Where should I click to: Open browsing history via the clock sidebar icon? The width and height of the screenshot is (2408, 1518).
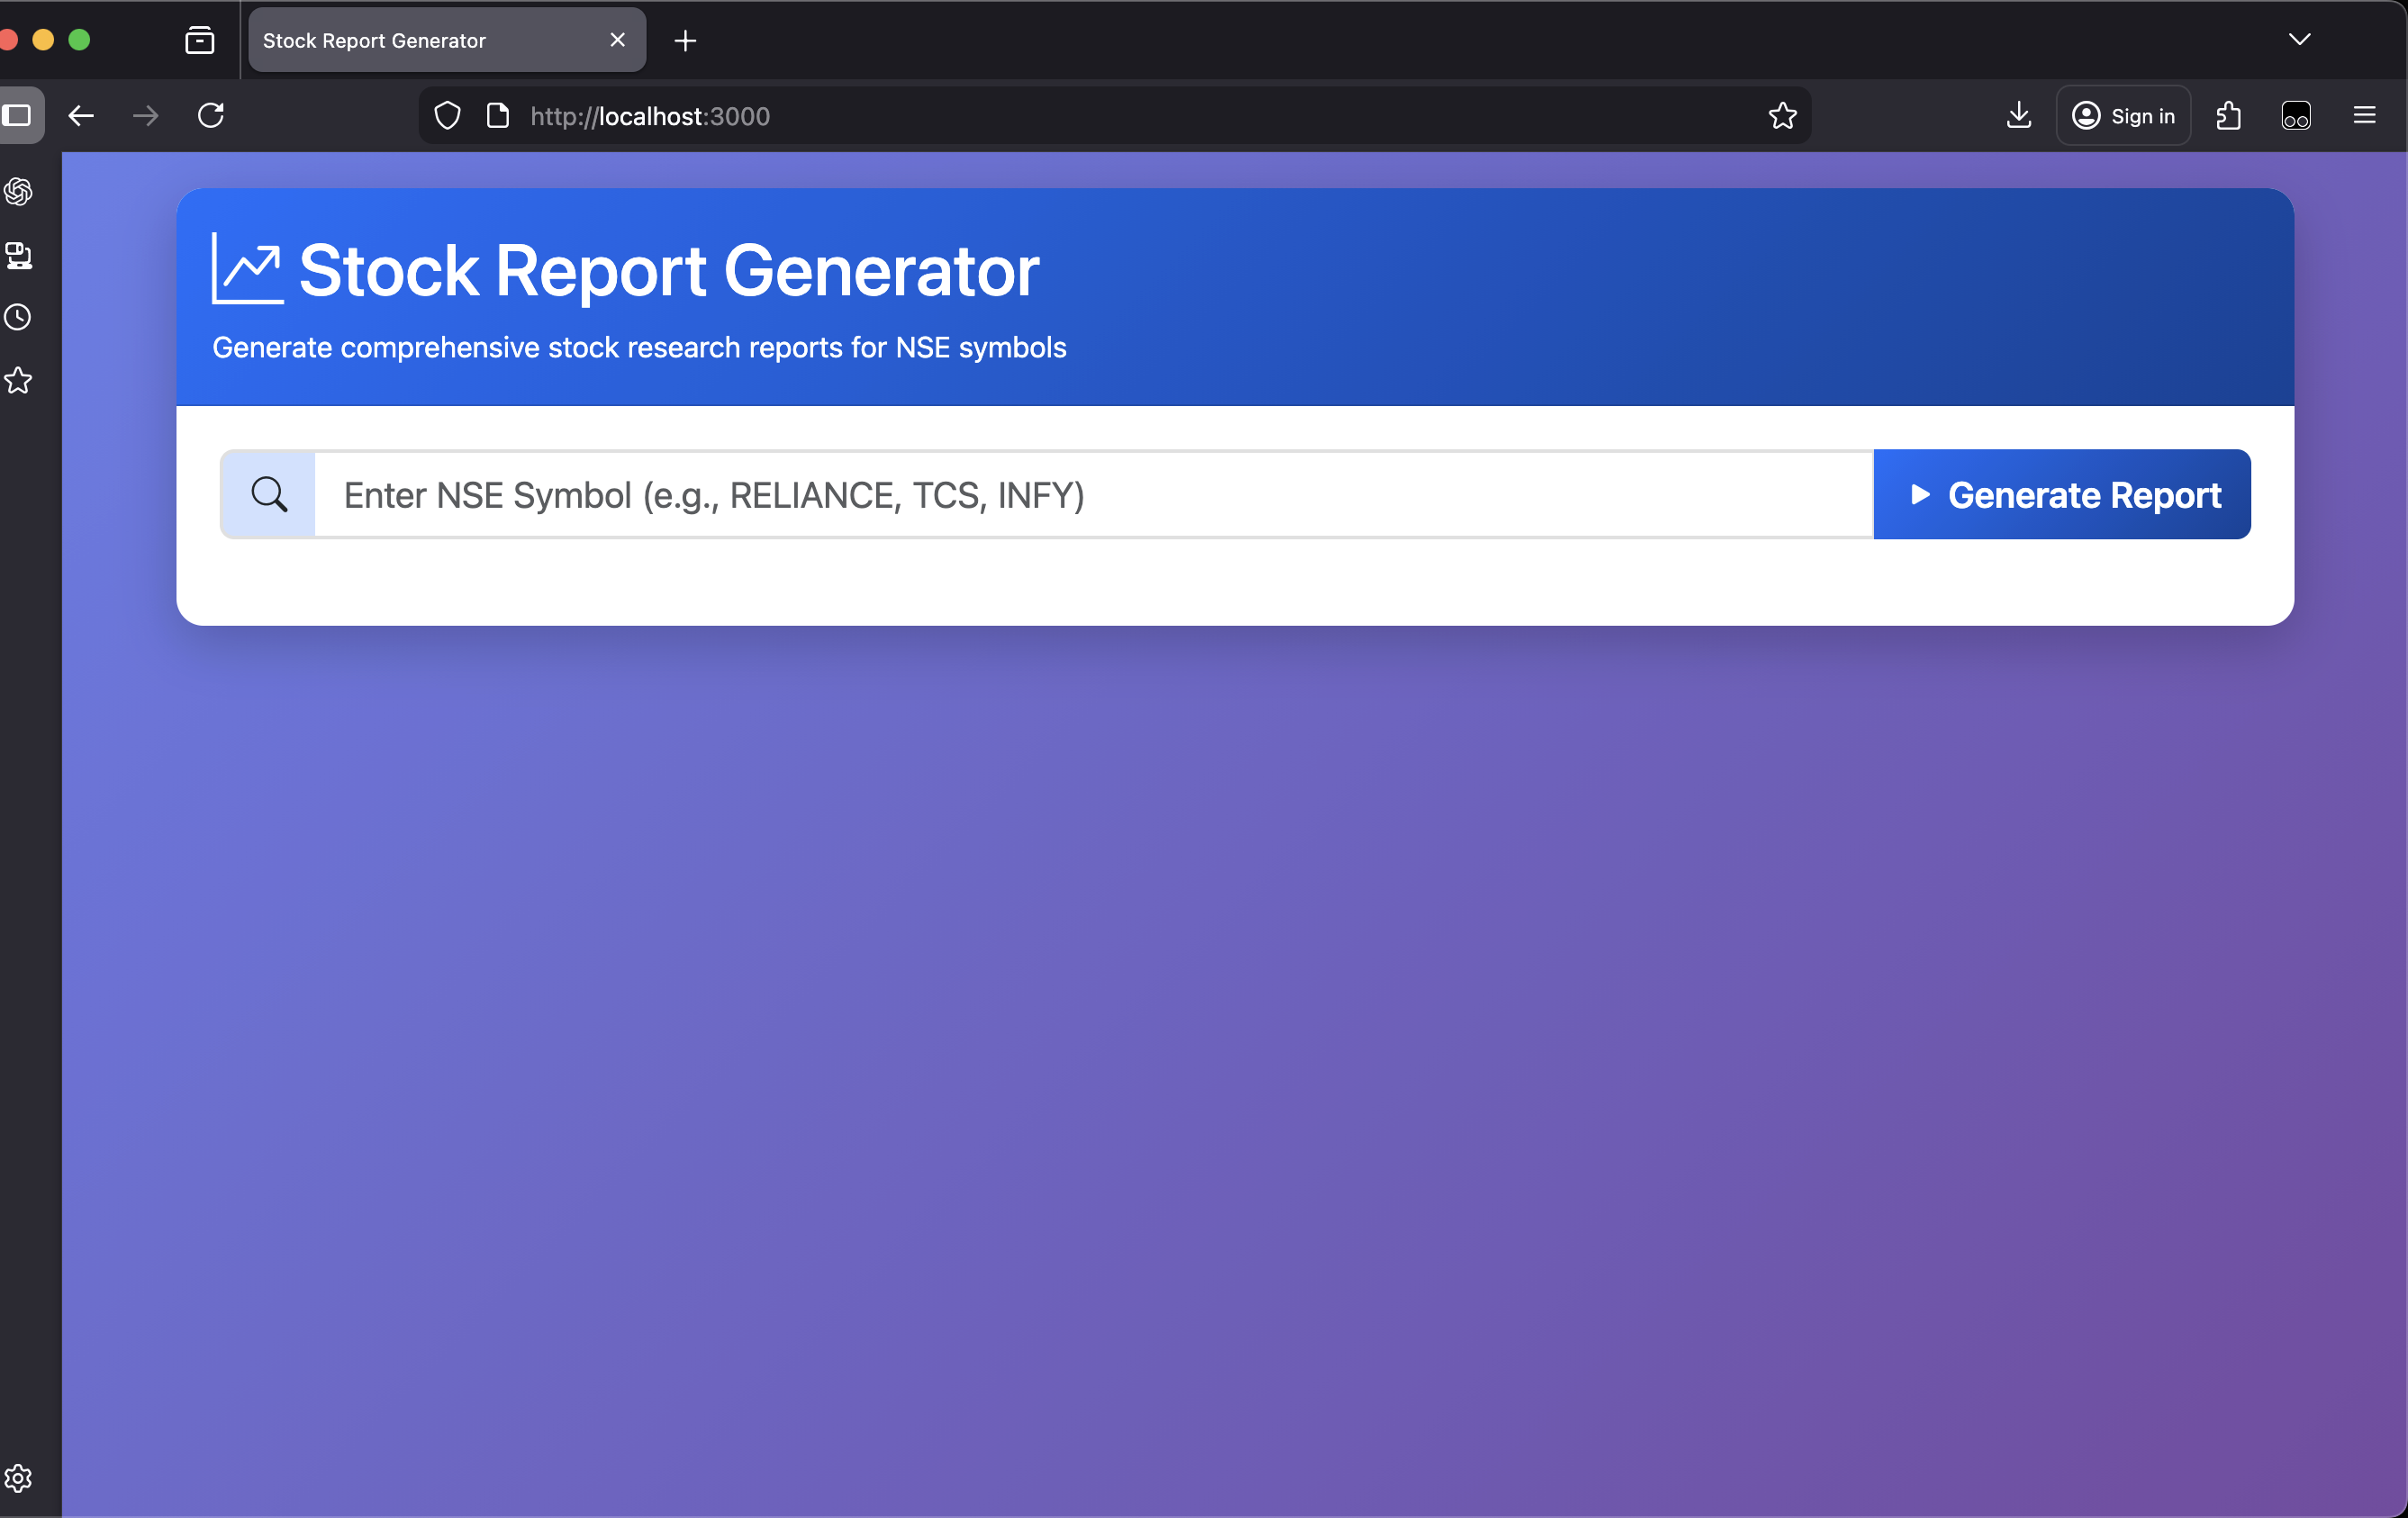(x=19, y=317)
